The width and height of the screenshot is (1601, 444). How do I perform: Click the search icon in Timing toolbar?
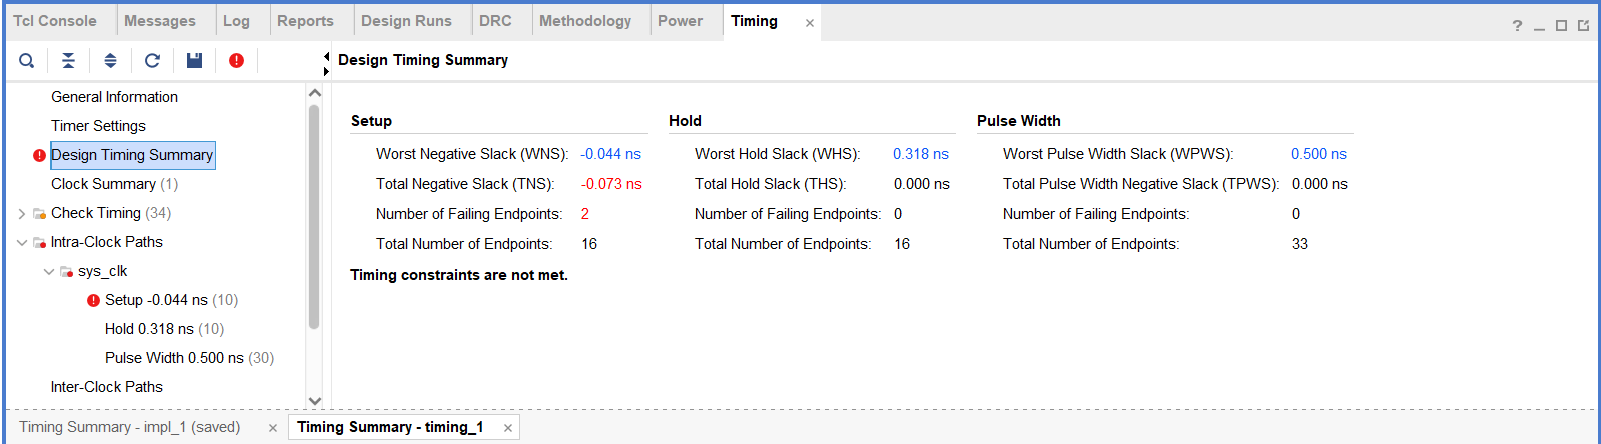pos(27,61)
